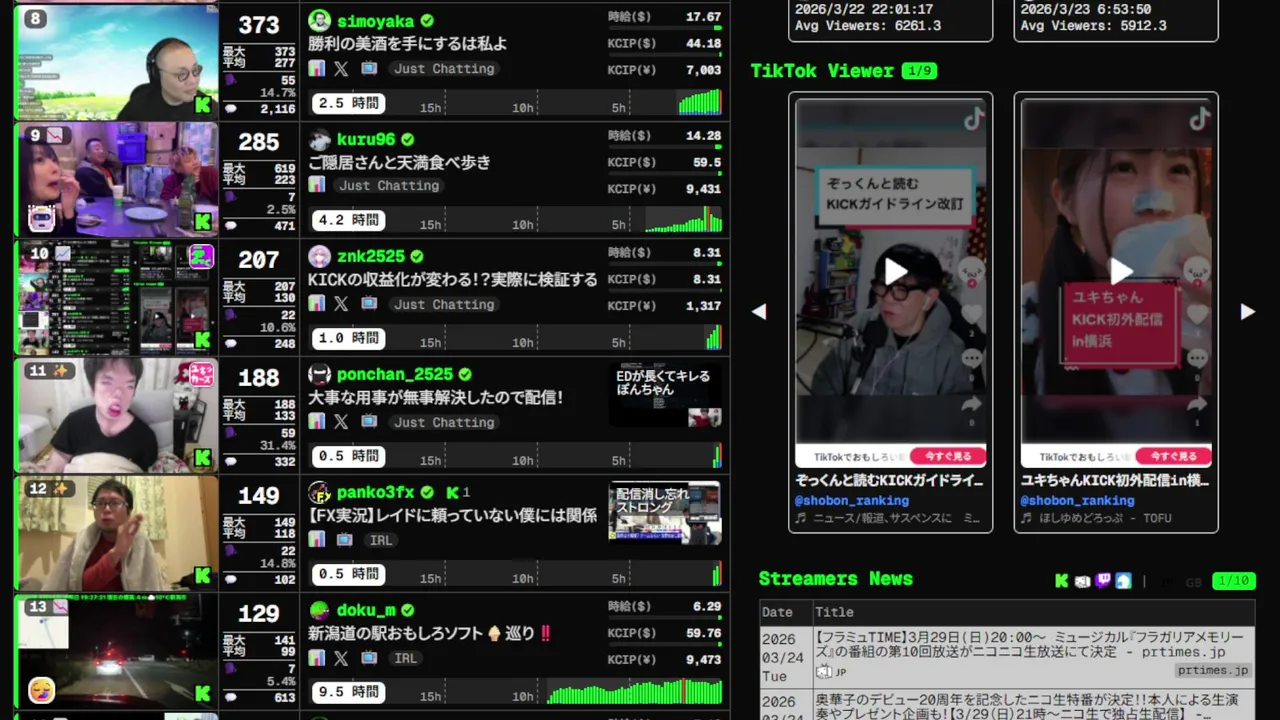Open @shobon_ranking link under Yuki-chan video

pyautogui.click(x=1077, y=500)
